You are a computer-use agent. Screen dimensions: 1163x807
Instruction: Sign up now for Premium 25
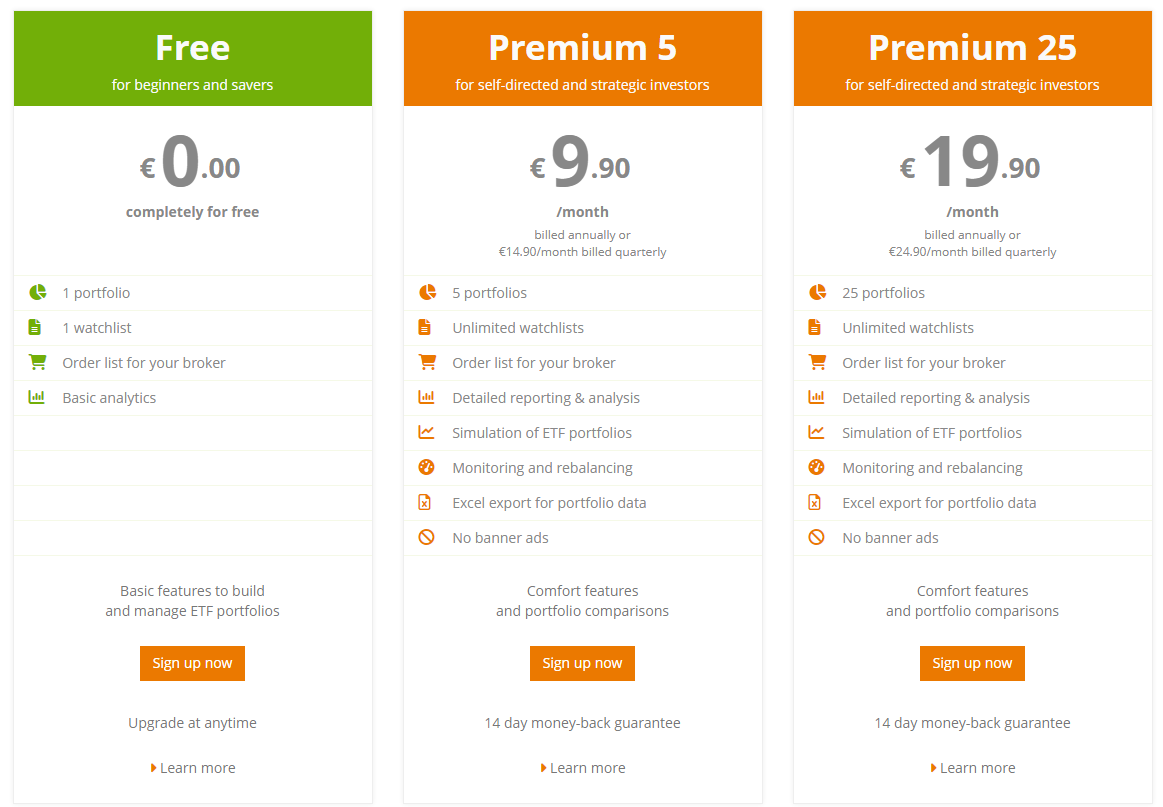(972, 663)
